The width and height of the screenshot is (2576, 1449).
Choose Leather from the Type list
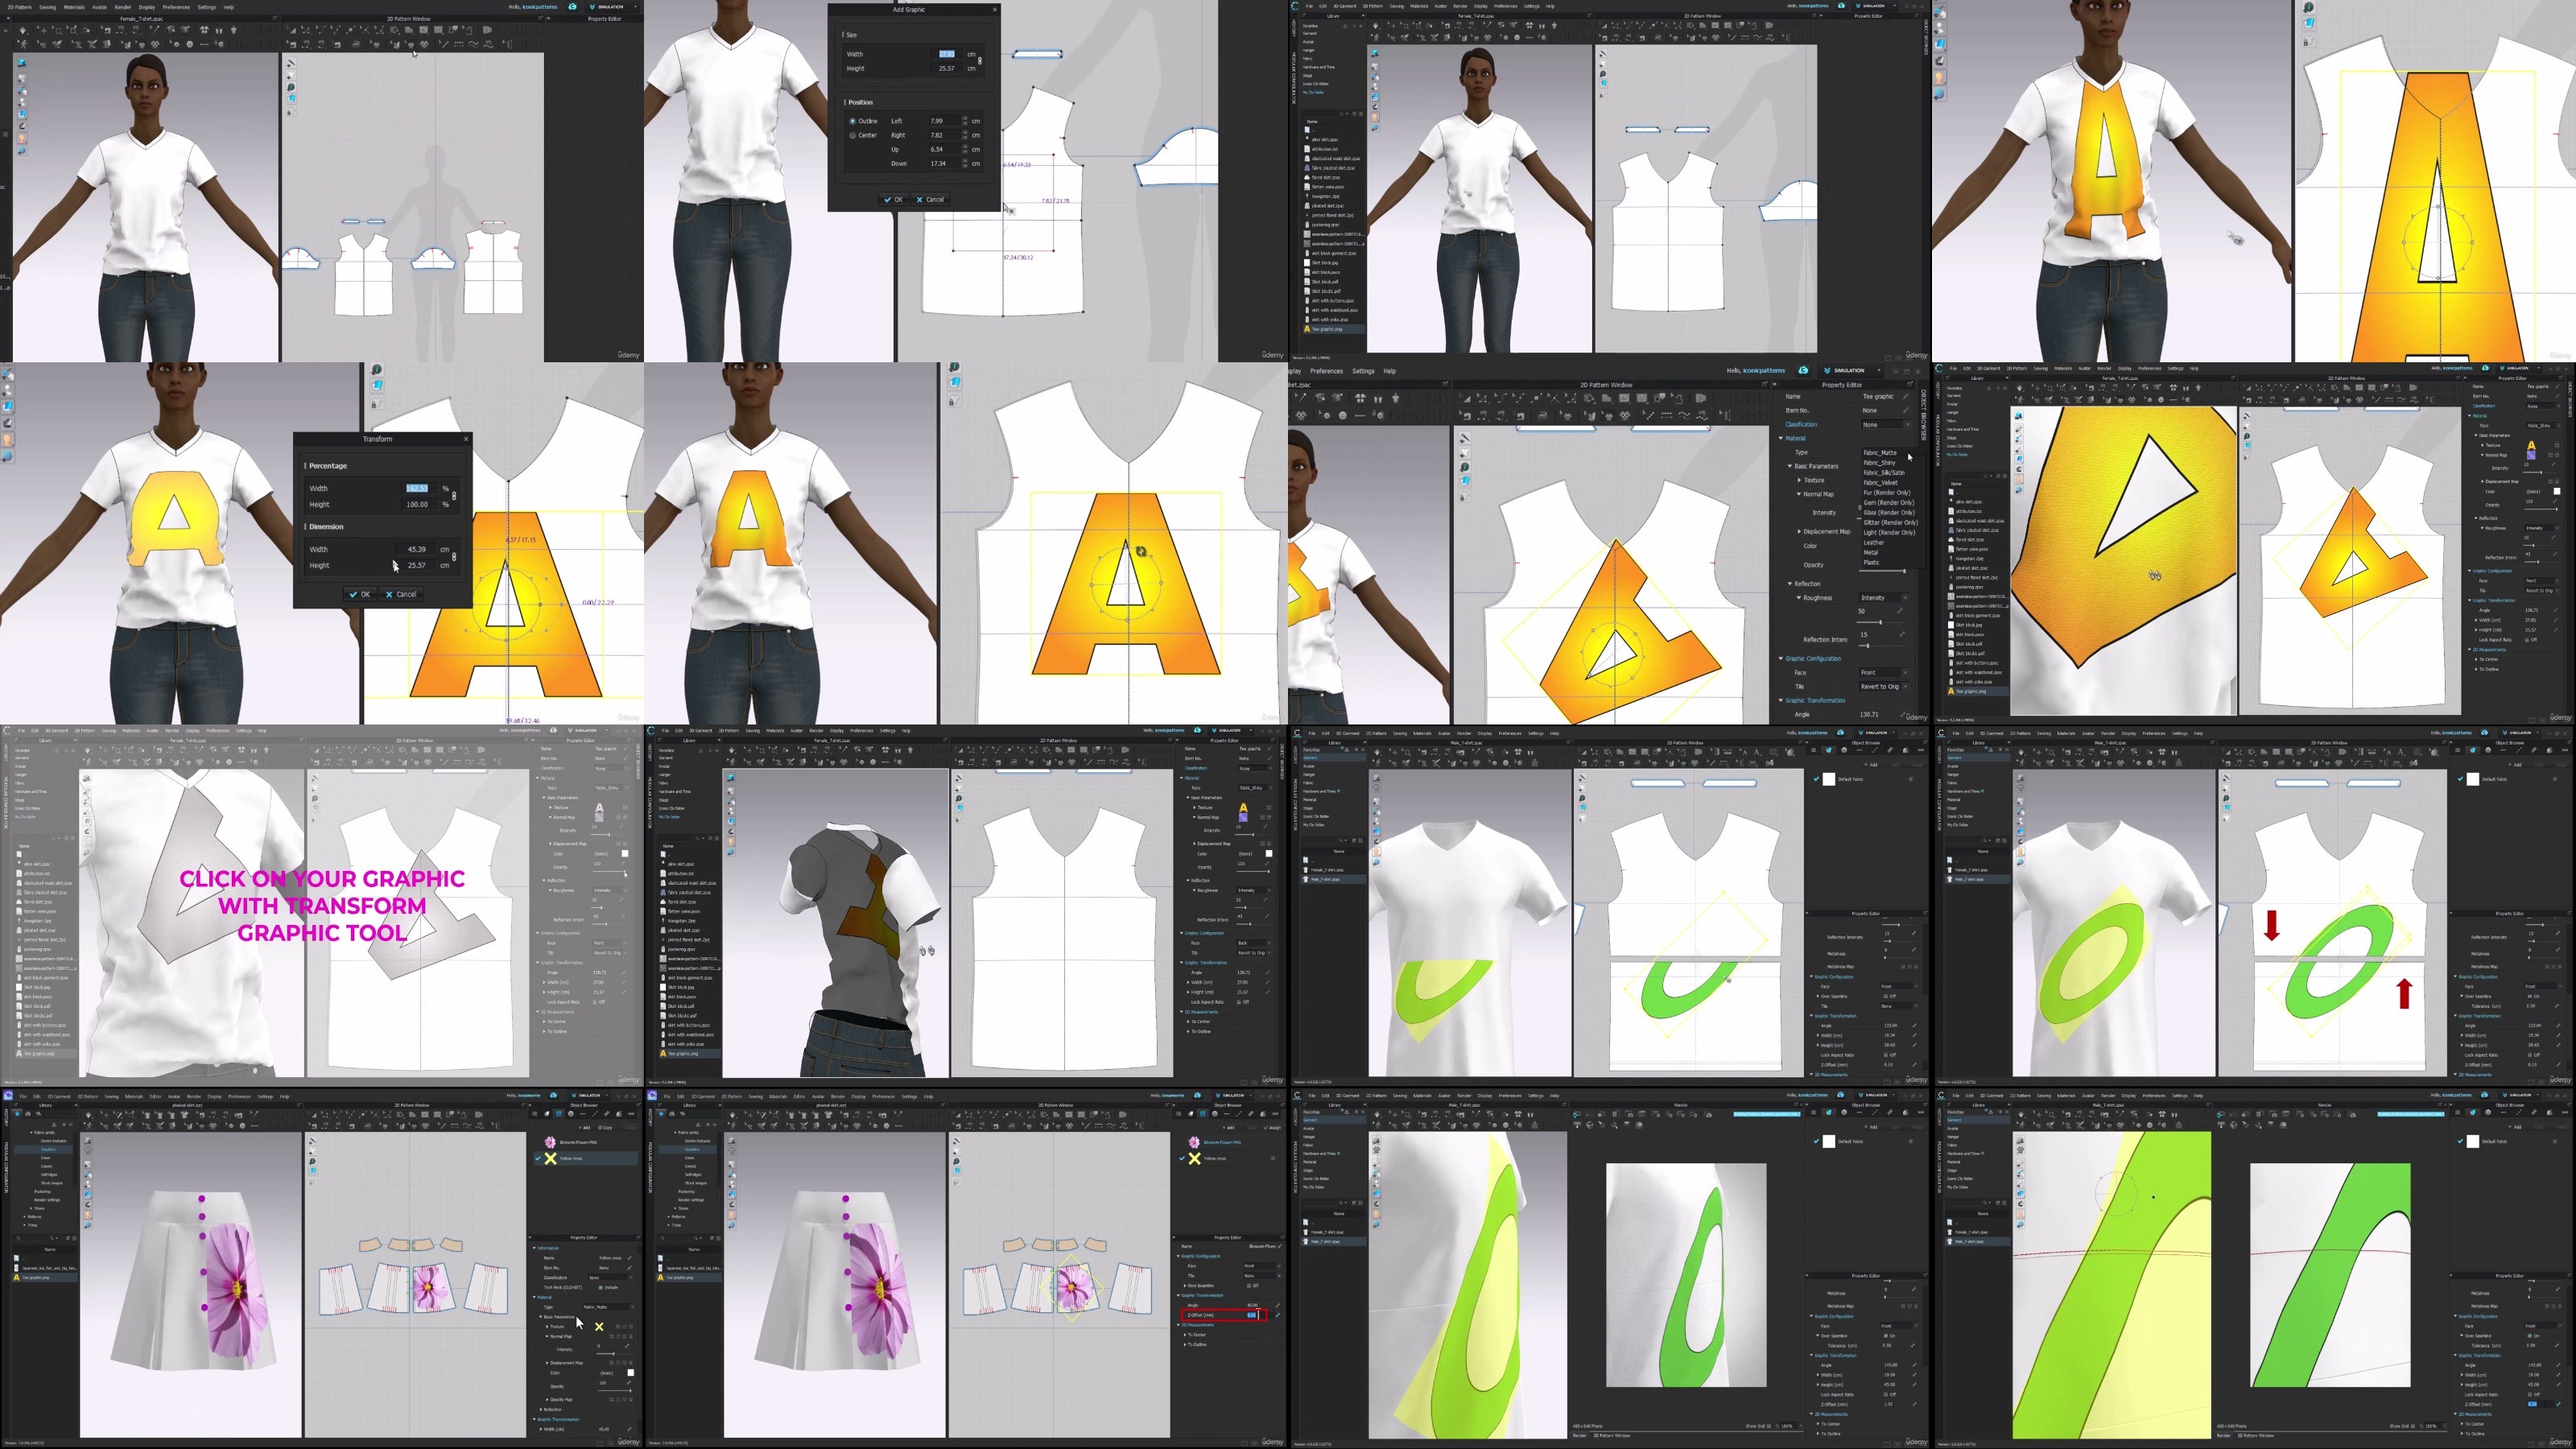(x=1874, y=542)
